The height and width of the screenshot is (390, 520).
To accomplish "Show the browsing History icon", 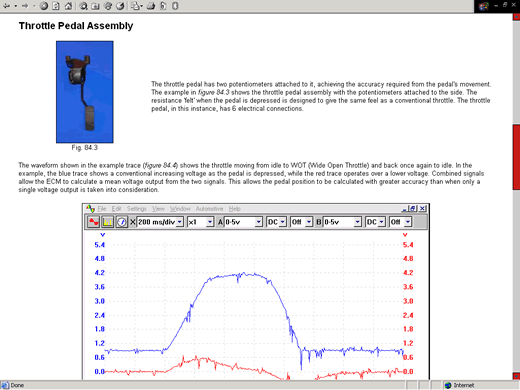I will (x=120, y=6).
